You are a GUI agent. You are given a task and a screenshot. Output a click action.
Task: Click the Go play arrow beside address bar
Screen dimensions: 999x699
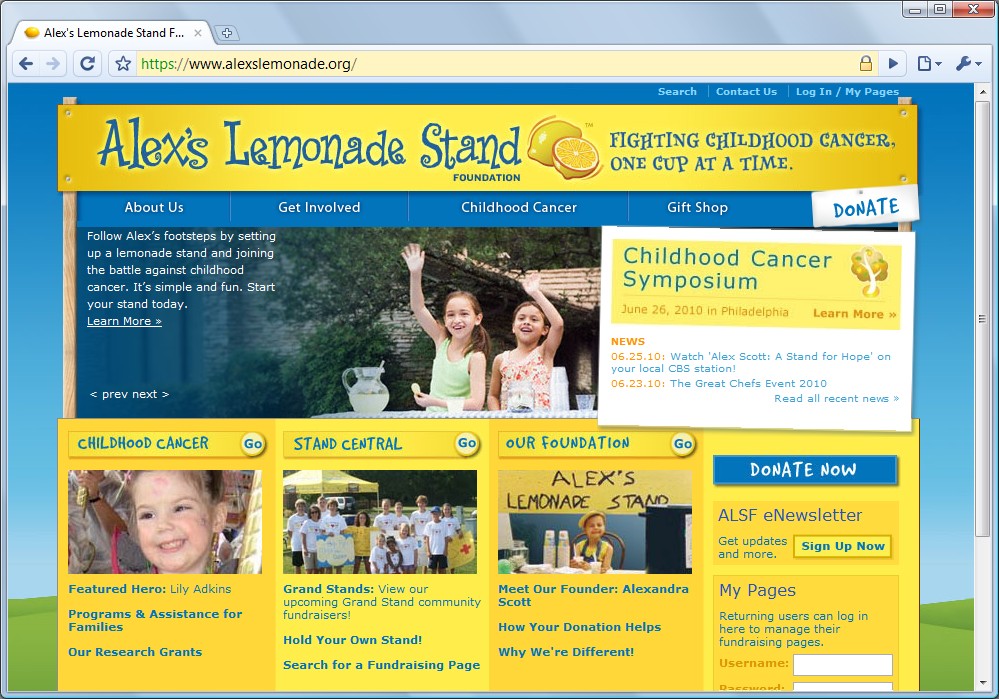click(893, 64)
